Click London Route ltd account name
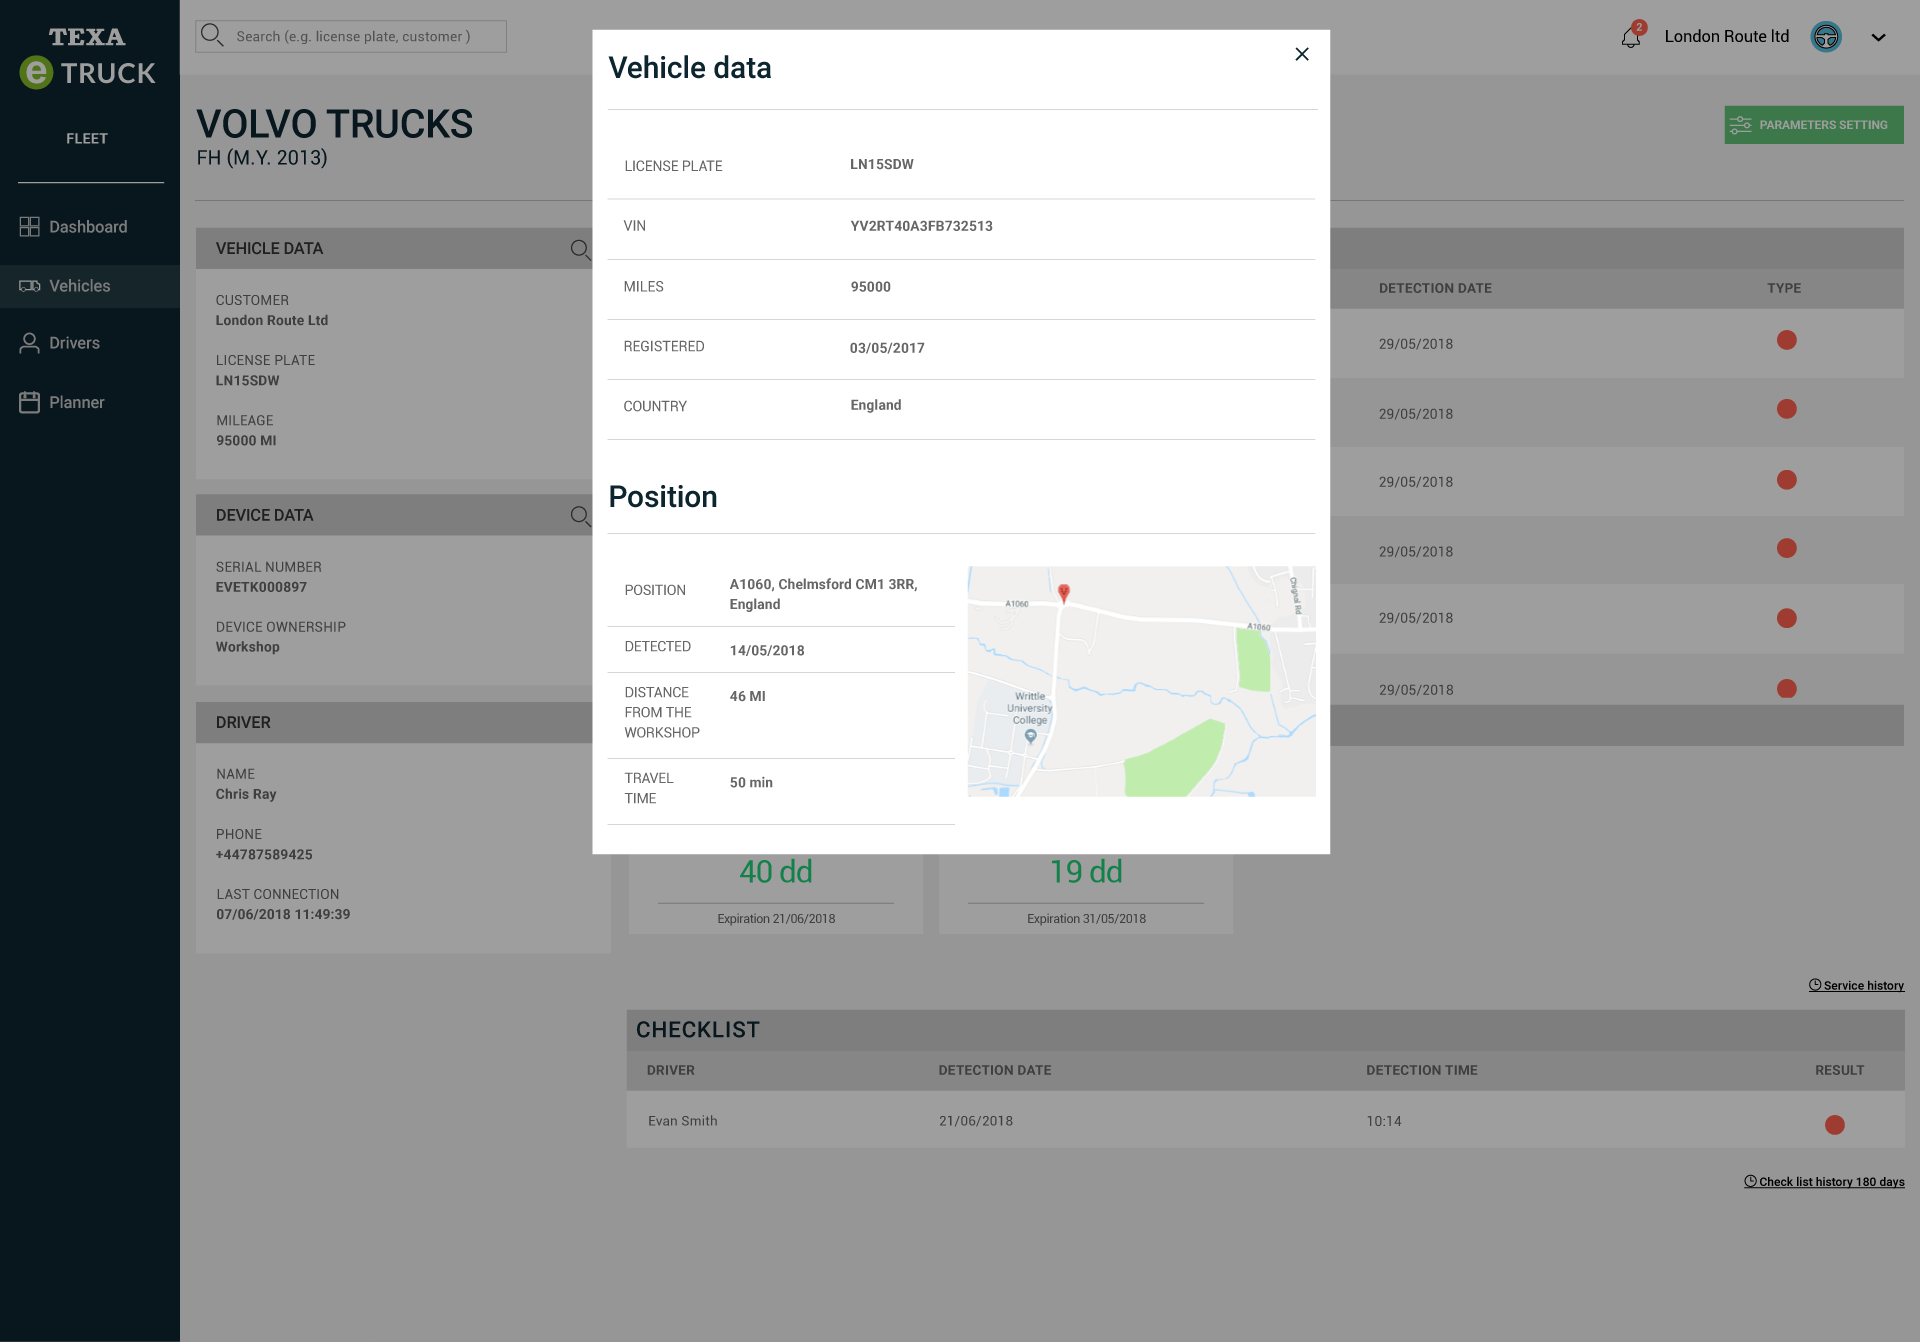Screen dimensions: 1920x1342 coord(1726,36)
